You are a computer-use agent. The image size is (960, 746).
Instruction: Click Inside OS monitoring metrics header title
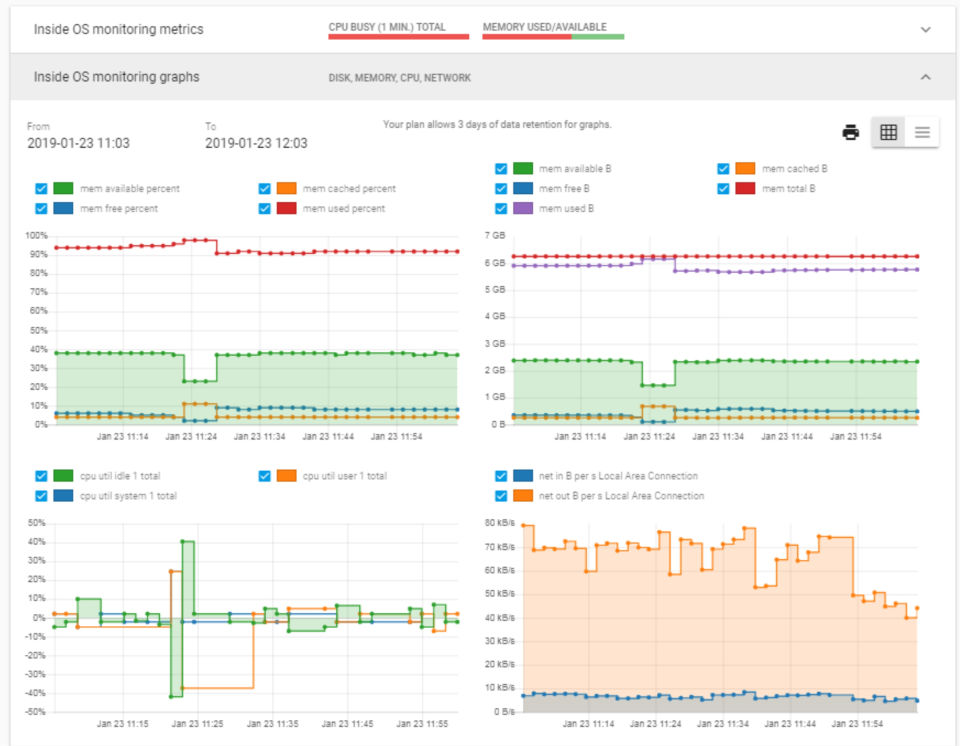(x=118, y=29)
